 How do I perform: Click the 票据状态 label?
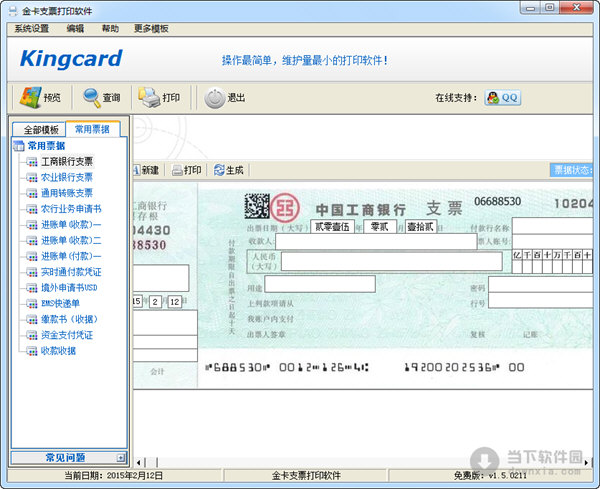(x=572, y=170)
